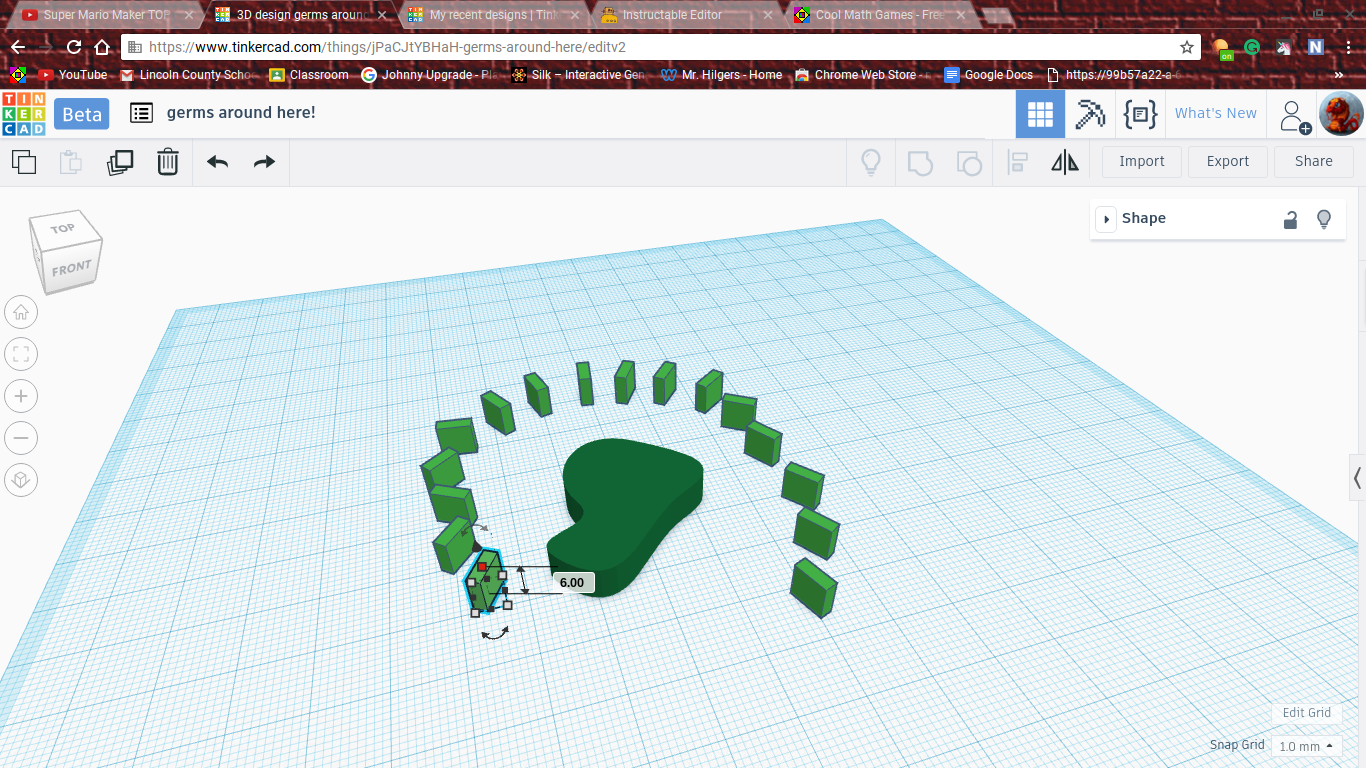
Task: Open the Blocks pickaxe mode
Action: tap(1090, 114)
